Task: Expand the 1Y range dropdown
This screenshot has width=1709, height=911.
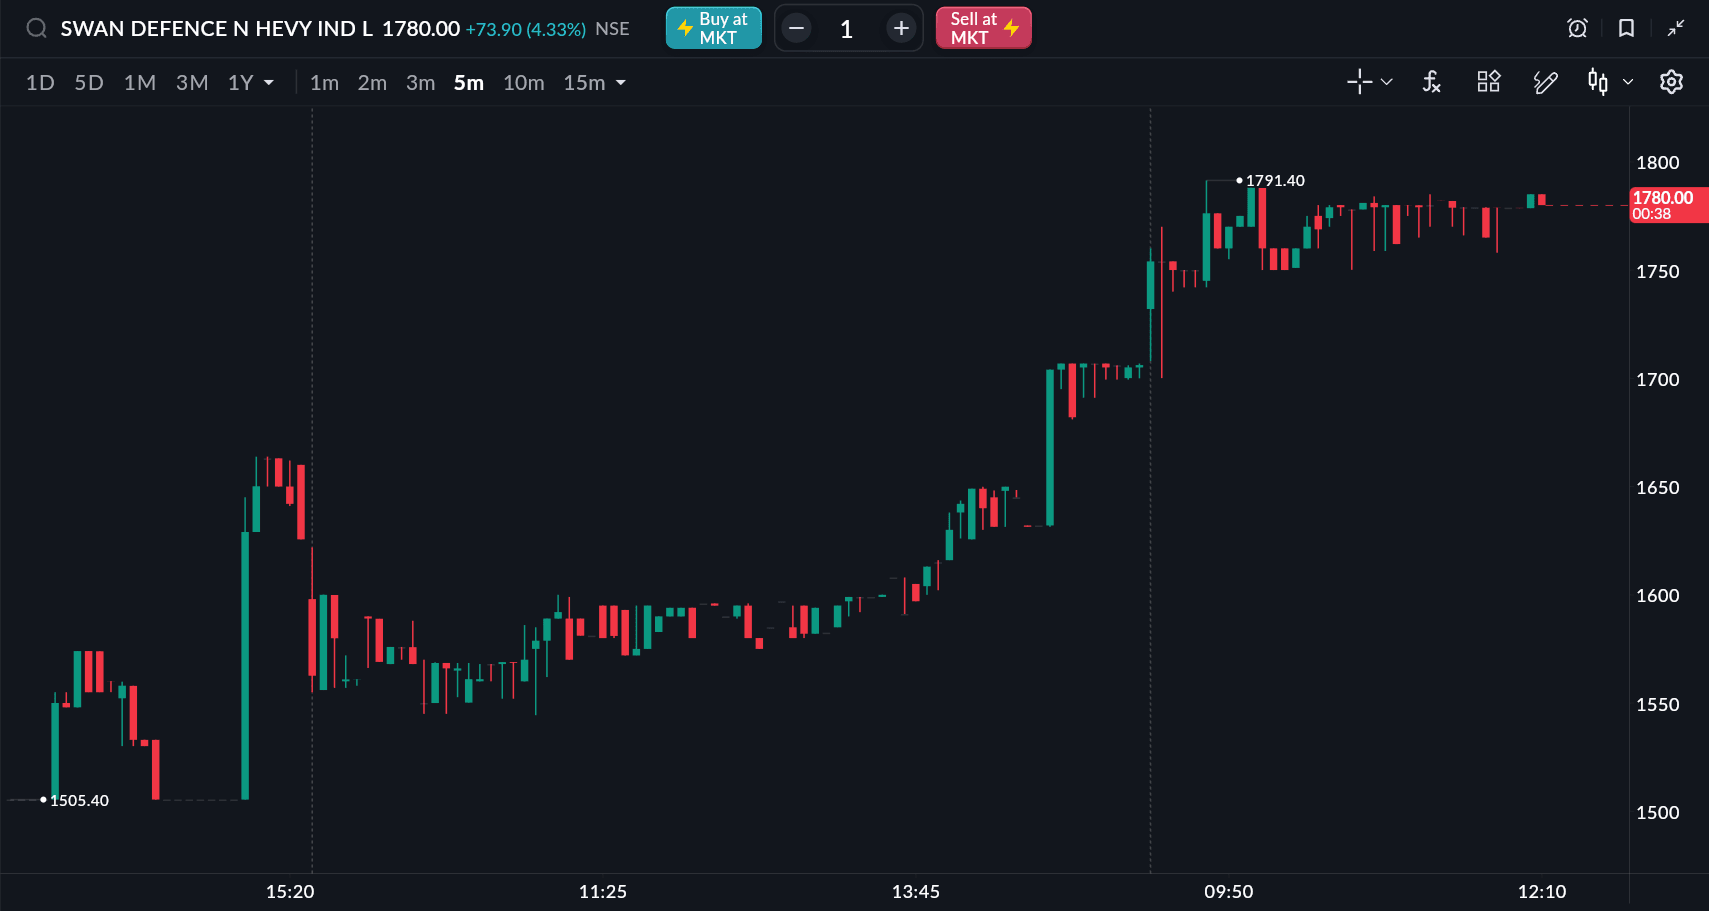Action: [269, 83]
